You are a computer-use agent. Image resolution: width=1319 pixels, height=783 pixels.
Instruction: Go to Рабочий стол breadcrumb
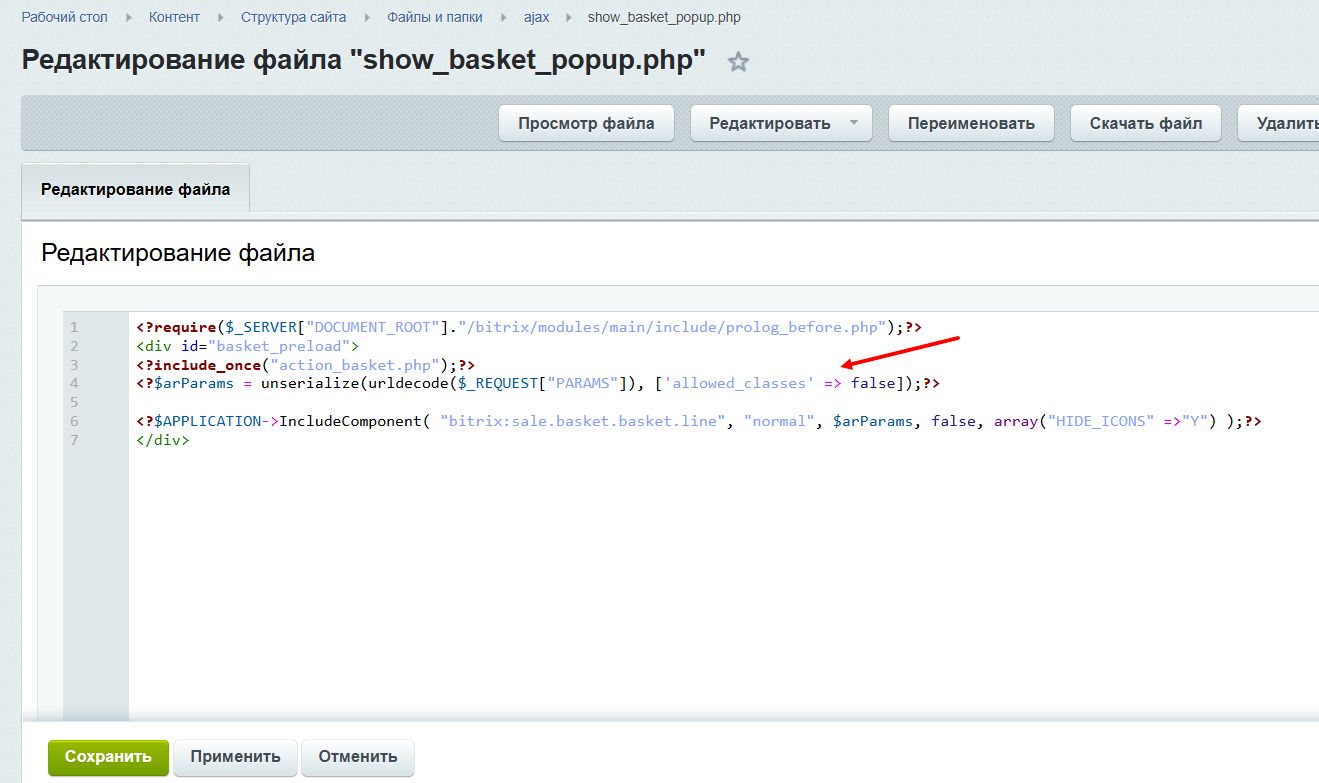[64, 17]
